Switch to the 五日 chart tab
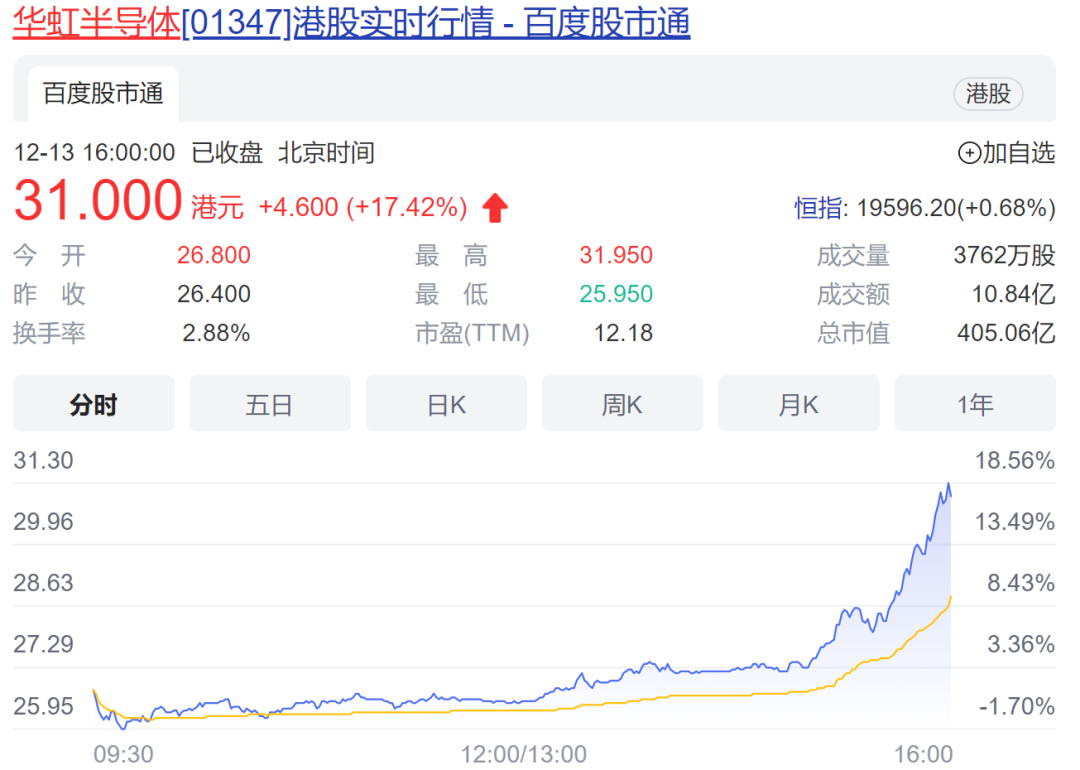The width and height of the screenshot is (1080, 770). point(270,404)
